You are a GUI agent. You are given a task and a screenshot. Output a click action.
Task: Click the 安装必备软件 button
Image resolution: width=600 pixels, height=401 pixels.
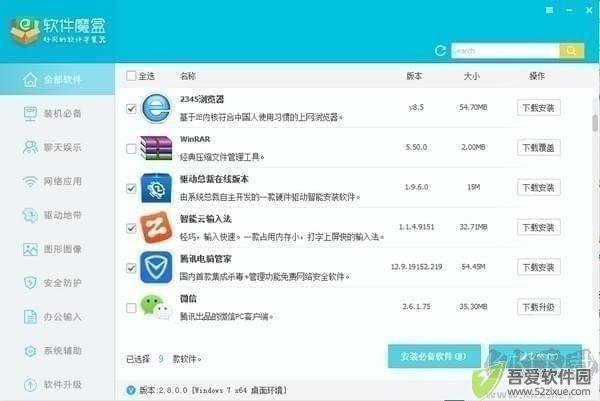pyautogui.click(x=434, y=356)
